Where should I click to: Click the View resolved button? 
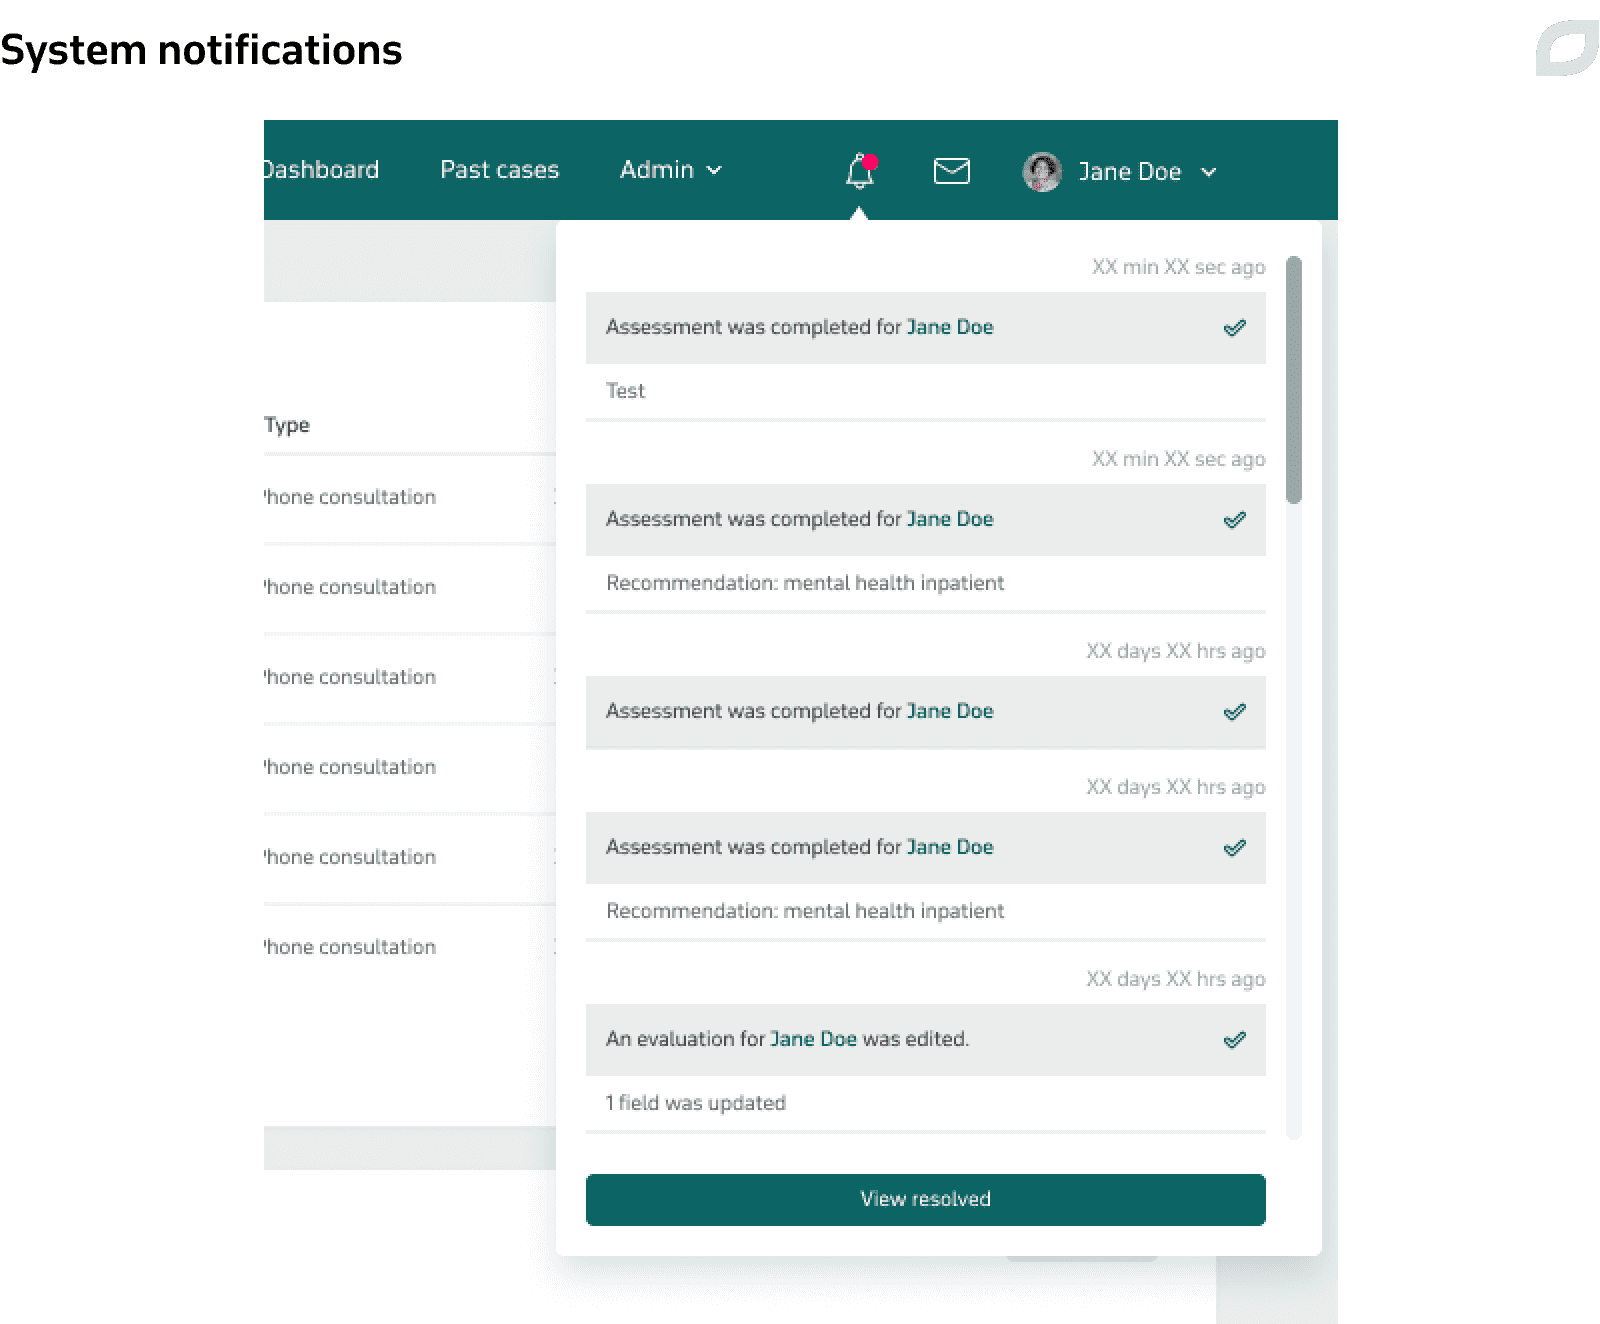click(926, 1199)
